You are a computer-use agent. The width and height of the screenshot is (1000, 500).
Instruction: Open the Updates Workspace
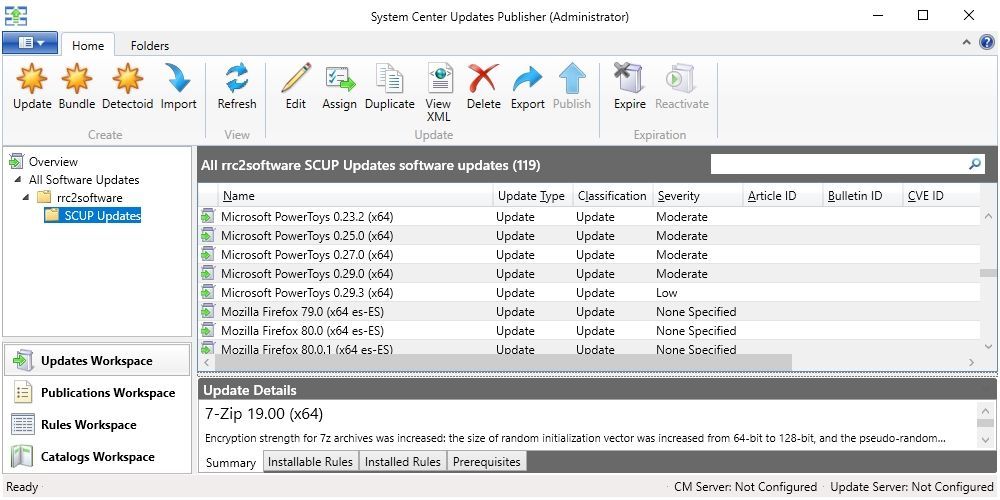[x=96, y=360]
